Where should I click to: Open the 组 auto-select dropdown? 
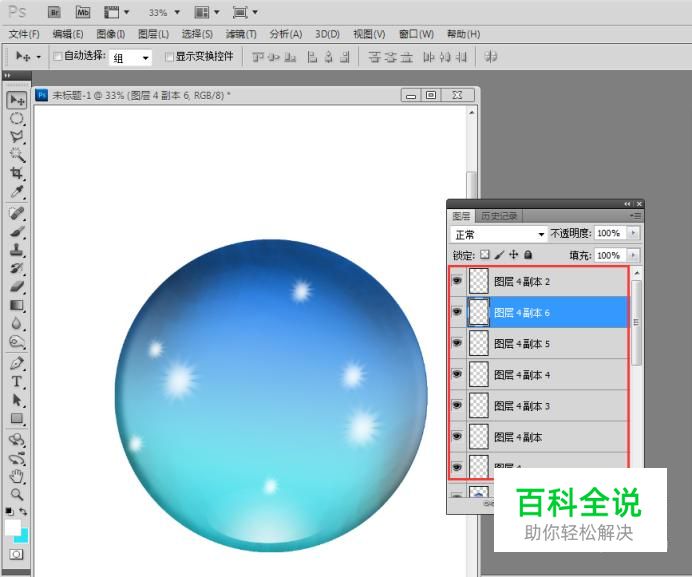point(131,57)
